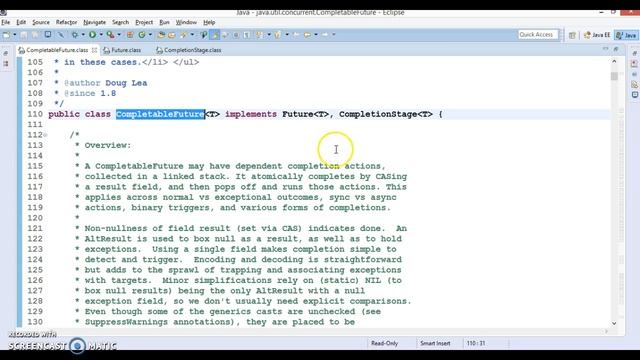The image size is (640, 360).
Task: Open the Debug dropdown arrow
Action: [x=83, y=35]
